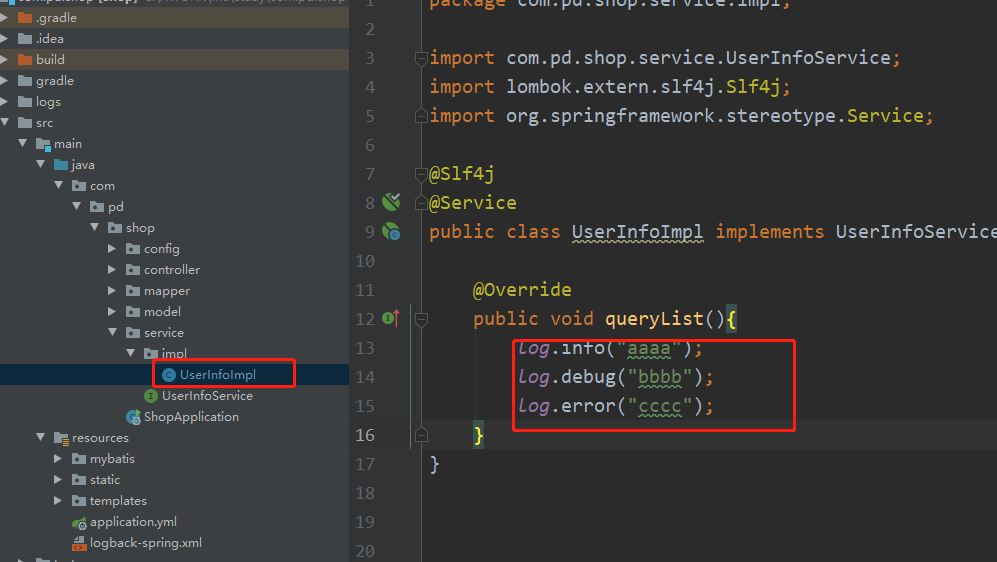The width and height of the screenshot is (997, 562).
Task: Click the controller package icon
Action: (x=133, y=270)
